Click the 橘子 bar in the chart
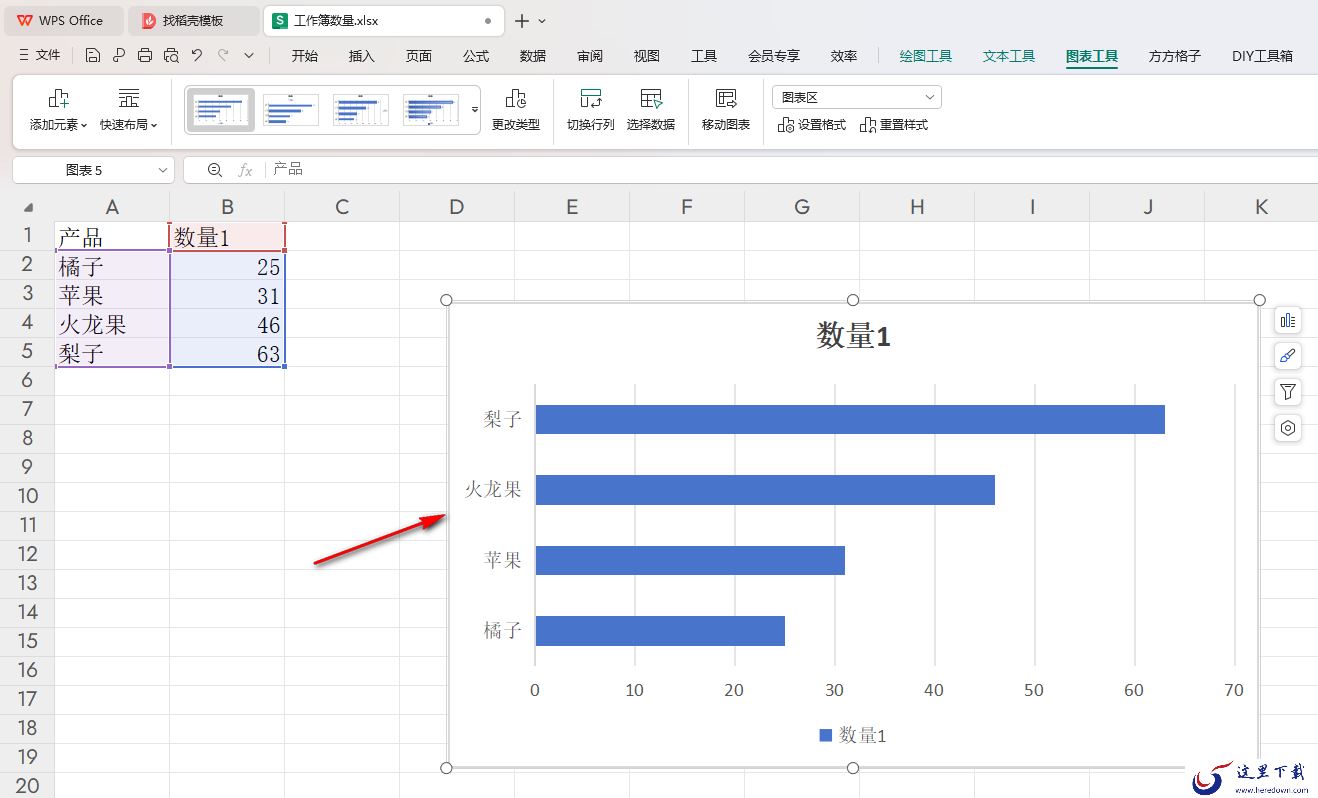The width and height of the screenshot is (1318, 798). click(x=660, y=631)
